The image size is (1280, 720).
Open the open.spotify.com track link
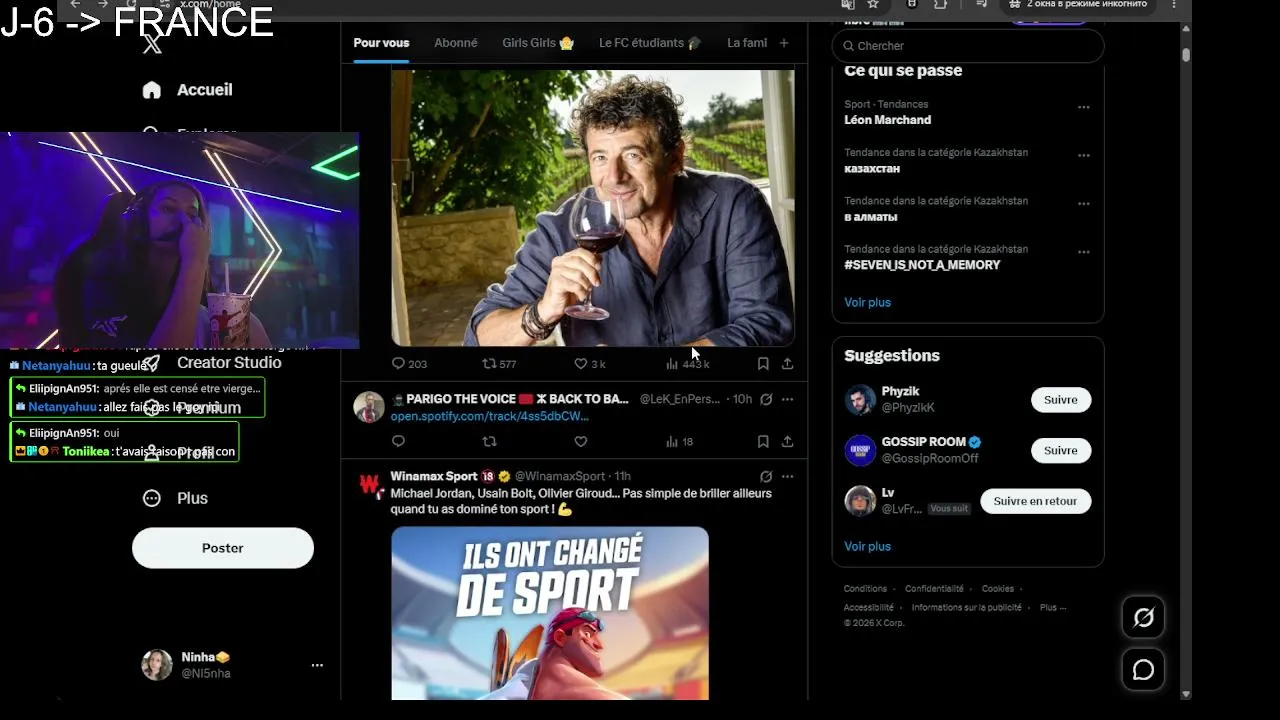(x=489, y=416)
